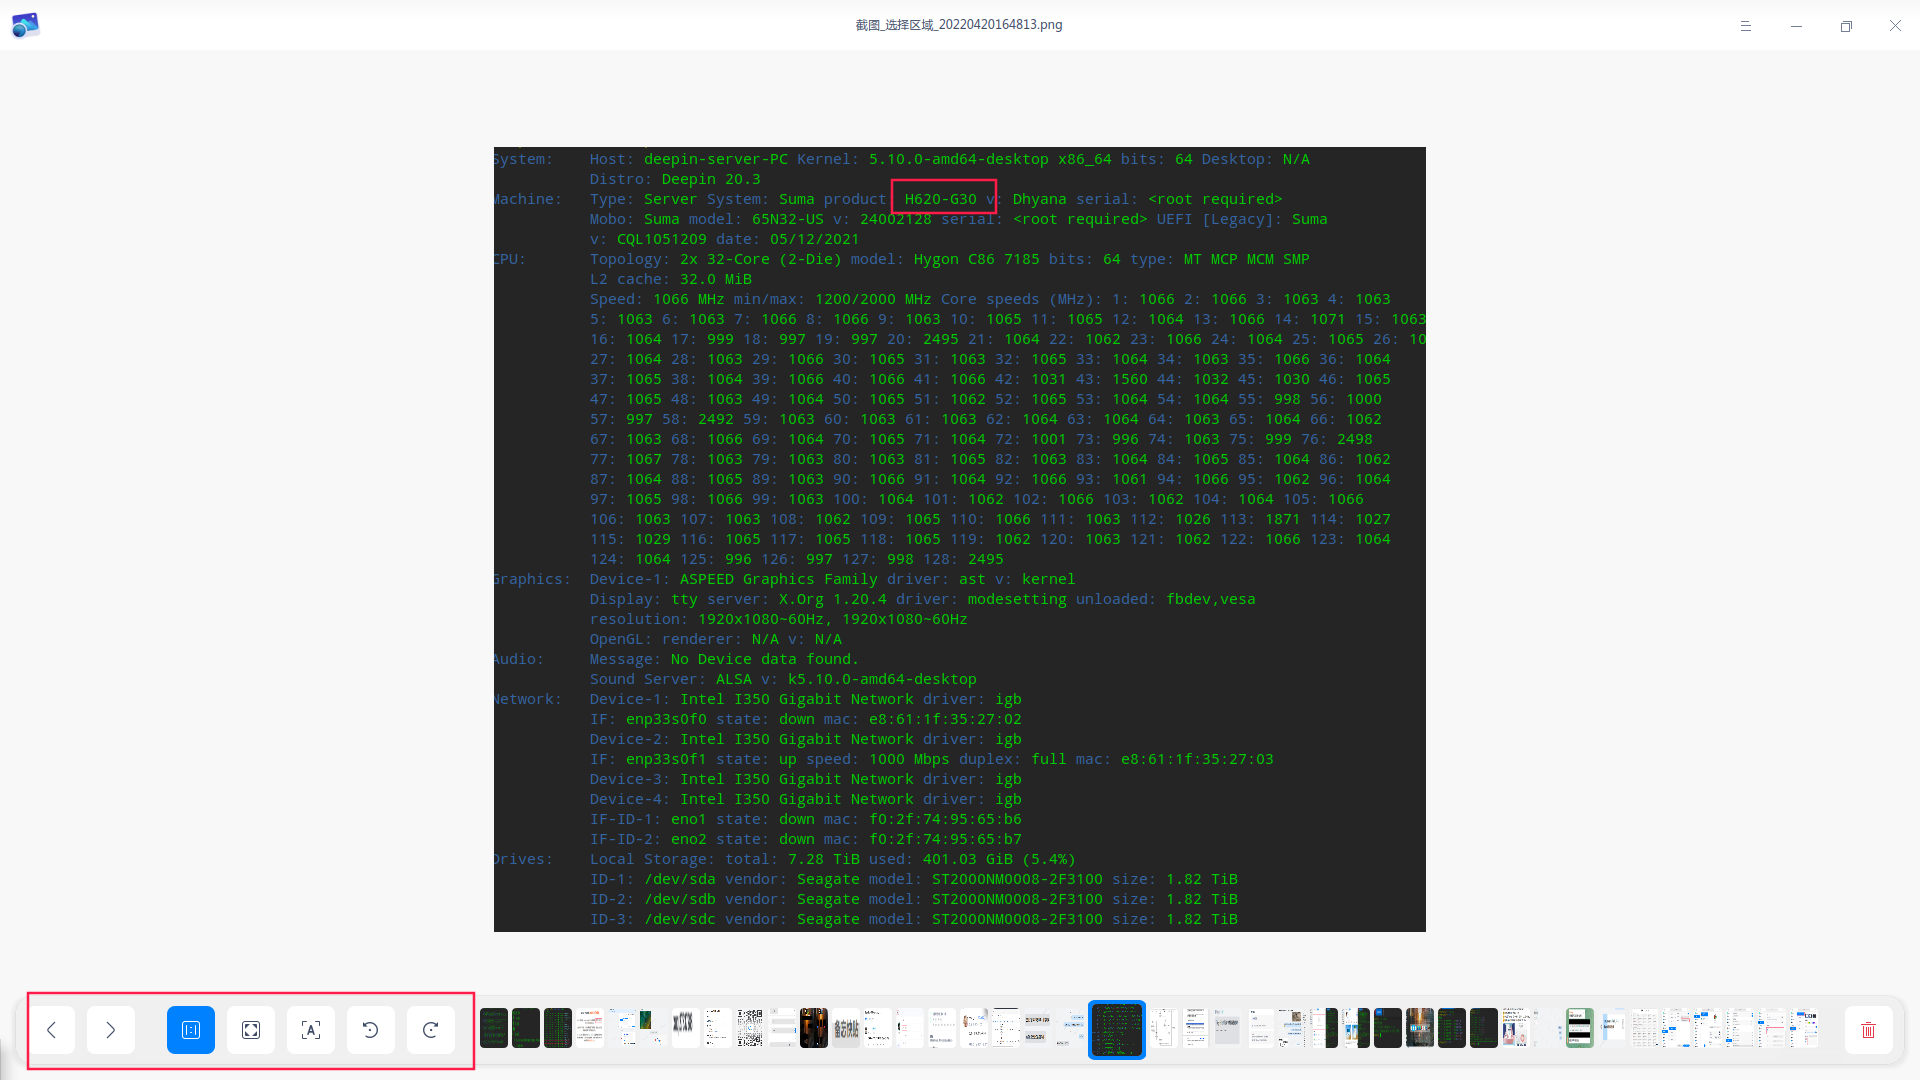Viewport: 1920px width, 1080px height.
Task: Rotate image counterclockwise
Action: coord(371,1030)
